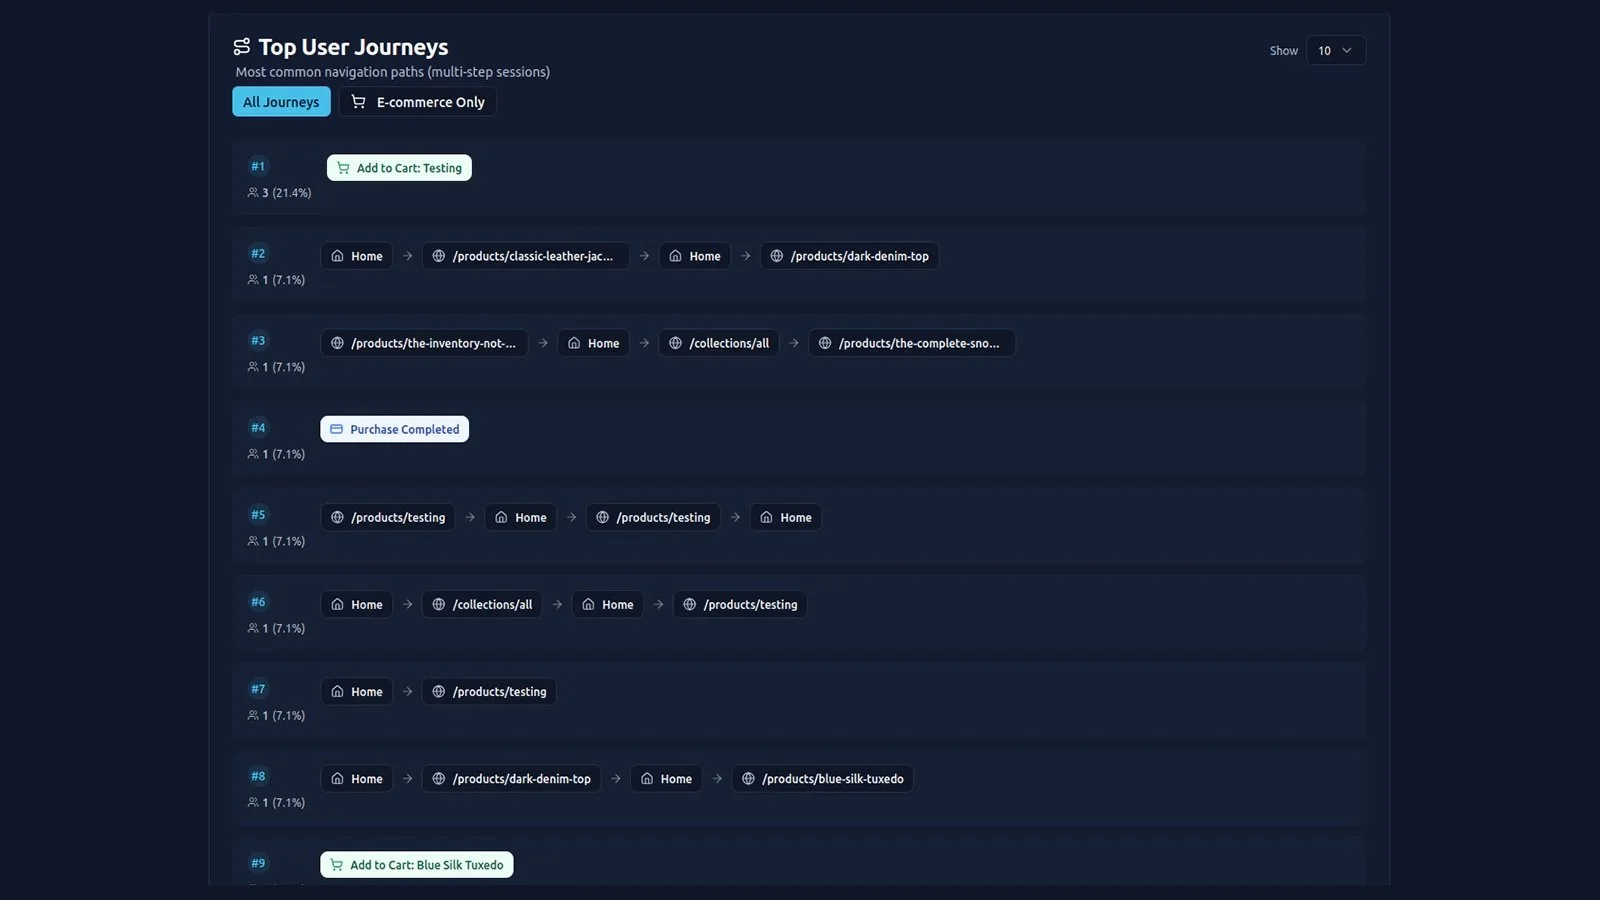The image size is (1600, 900).
Task: Click globe icon on /products/testing in journey #7
Action: 438,691
